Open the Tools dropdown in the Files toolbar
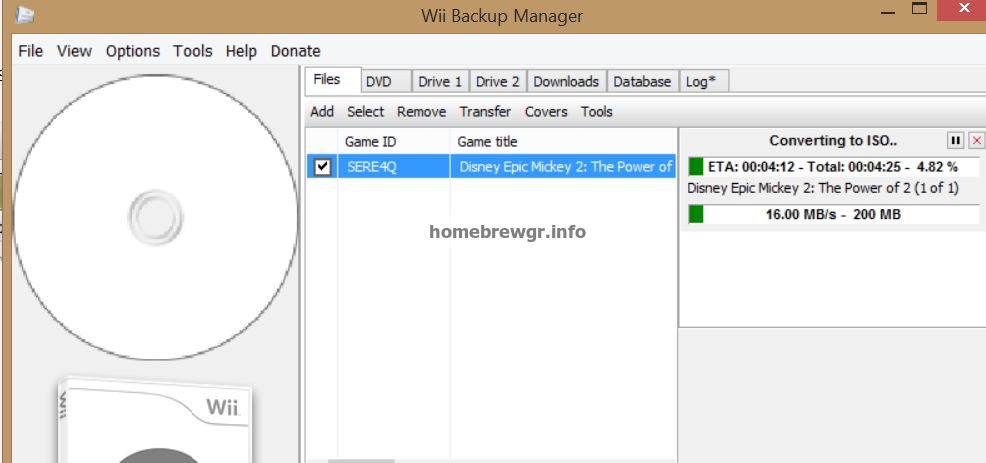 tap(596, 112)
